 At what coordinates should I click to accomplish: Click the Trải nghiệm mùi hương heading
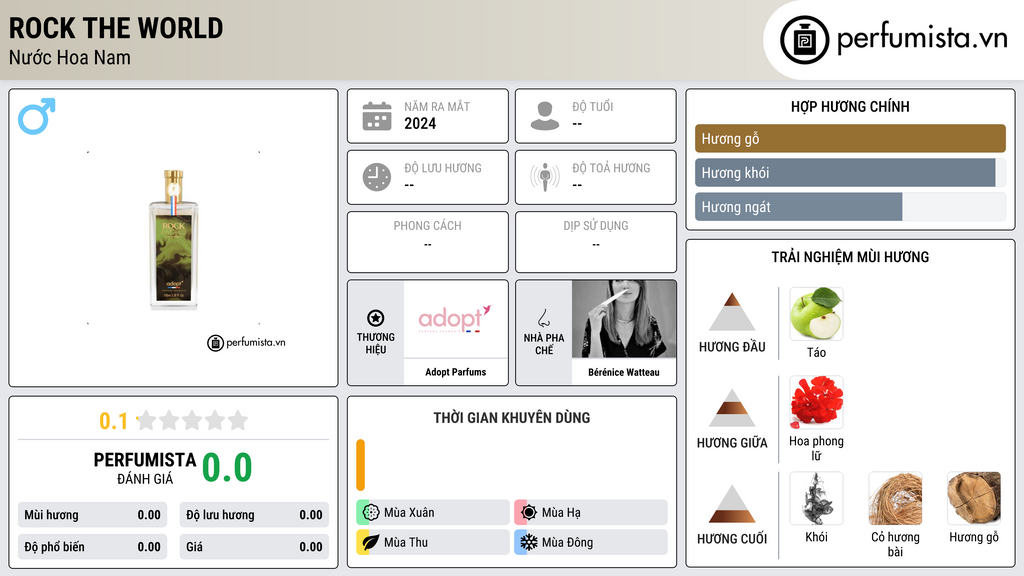point(850,257)
